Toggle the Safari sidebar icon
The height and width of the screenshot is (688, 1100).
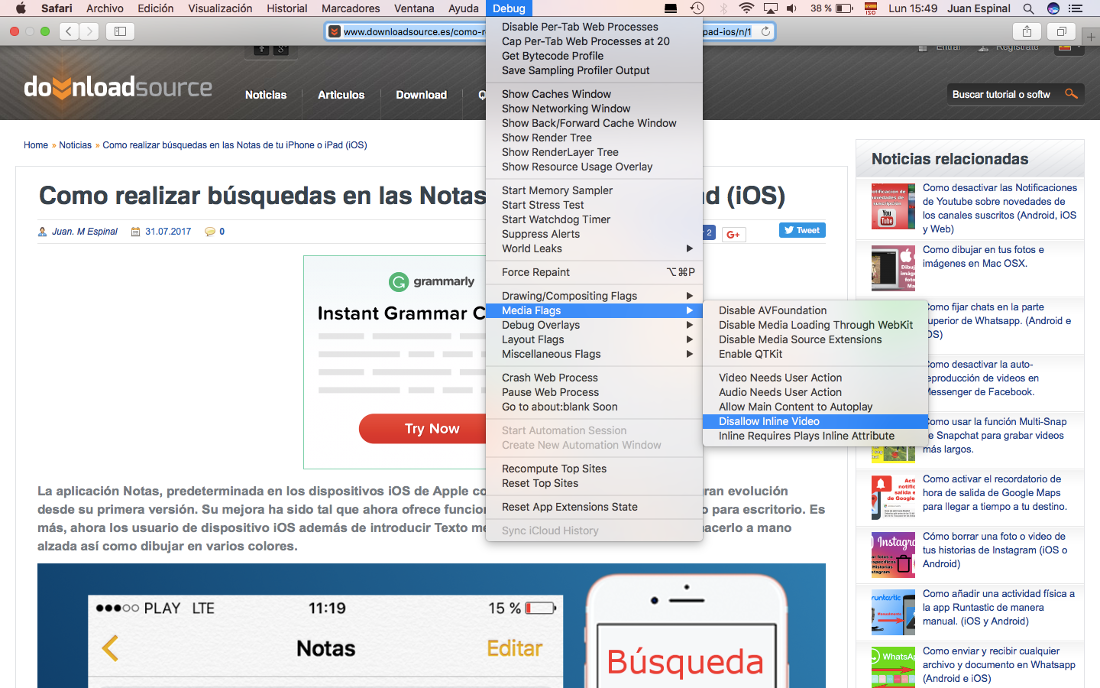pyautogui.click(x=120, y=31)
